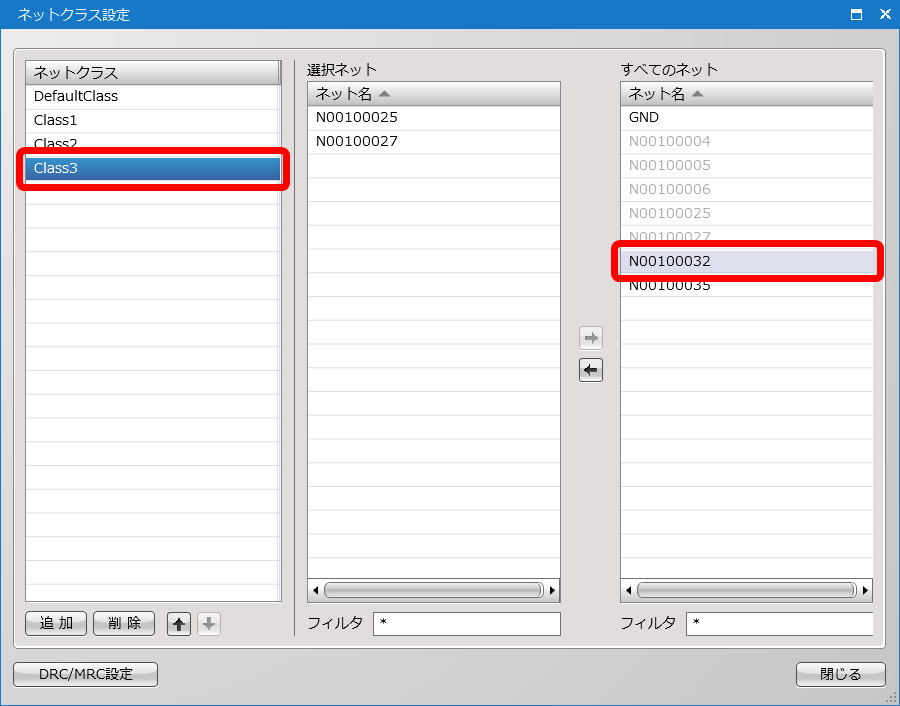Viewport: 900px width, 706px height.
Task: Click the 閉じる button
Action: 840,674
